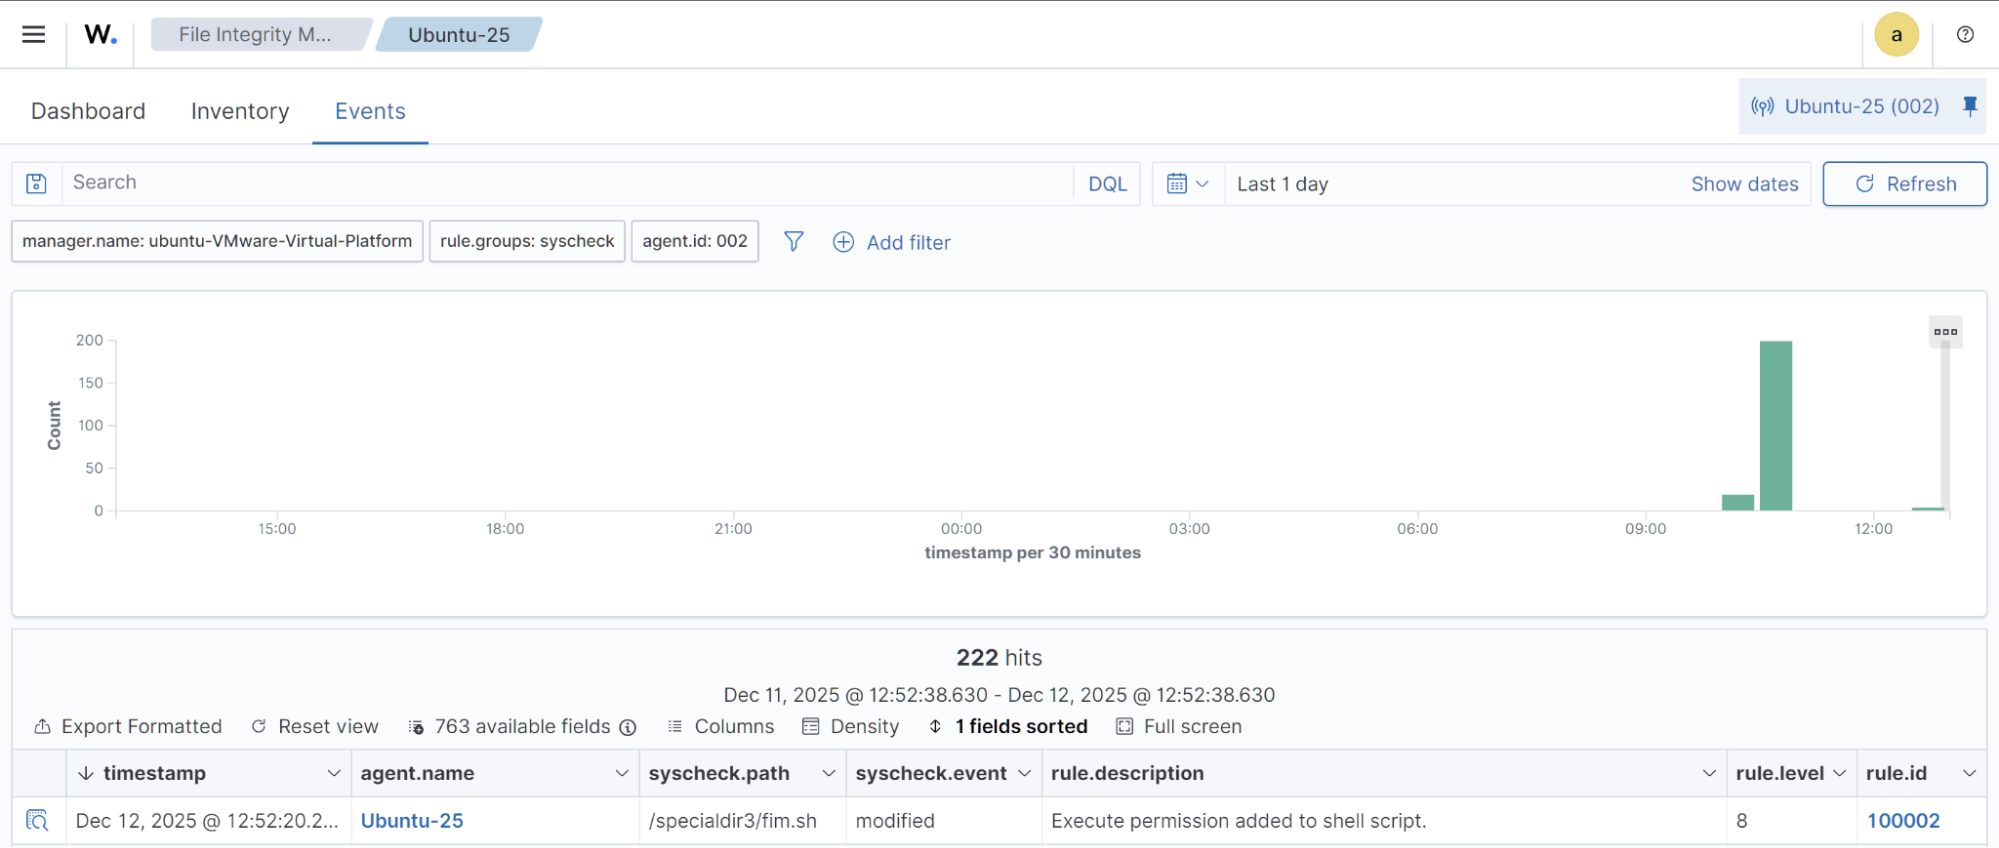Viewport: 1999px width, 848px height.
Task: Switch to the Dashboard tab
Action: click(x=88, y=111)
